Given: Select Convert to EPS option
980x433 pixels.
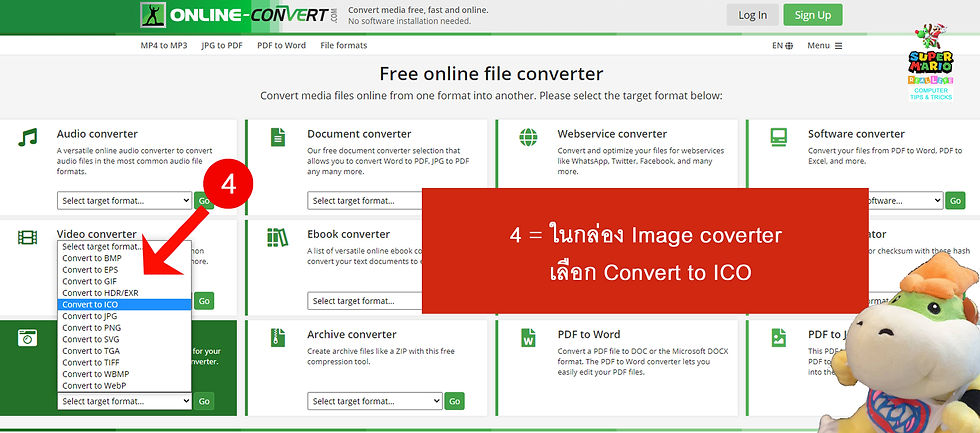Looking at the screenshot, I should point(124,269).
